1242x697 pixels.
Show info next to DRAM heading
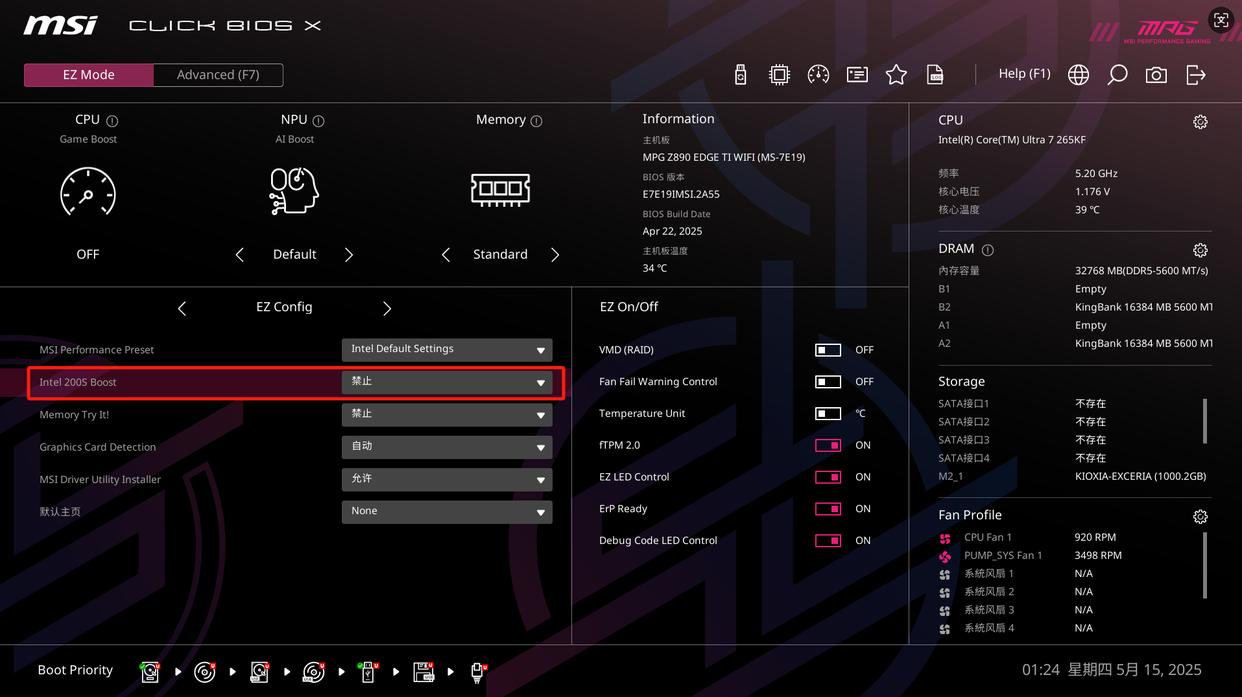[x=988, y=250]
